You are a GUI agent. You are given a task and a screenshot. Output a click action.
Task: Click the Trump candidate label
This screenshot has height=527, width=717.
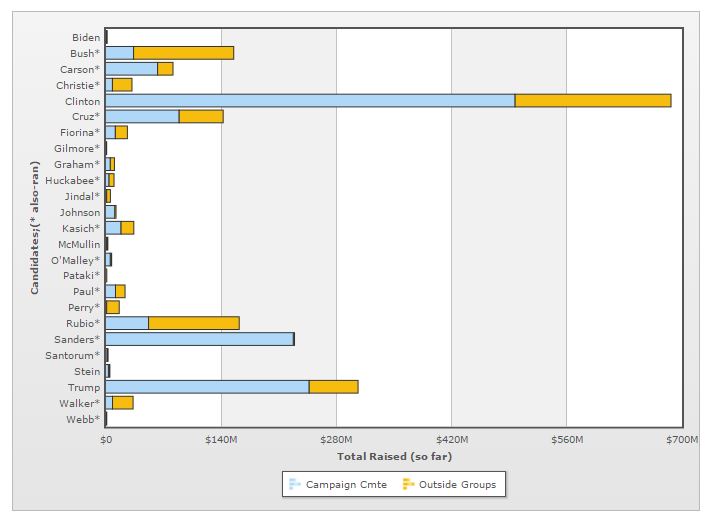84,387
